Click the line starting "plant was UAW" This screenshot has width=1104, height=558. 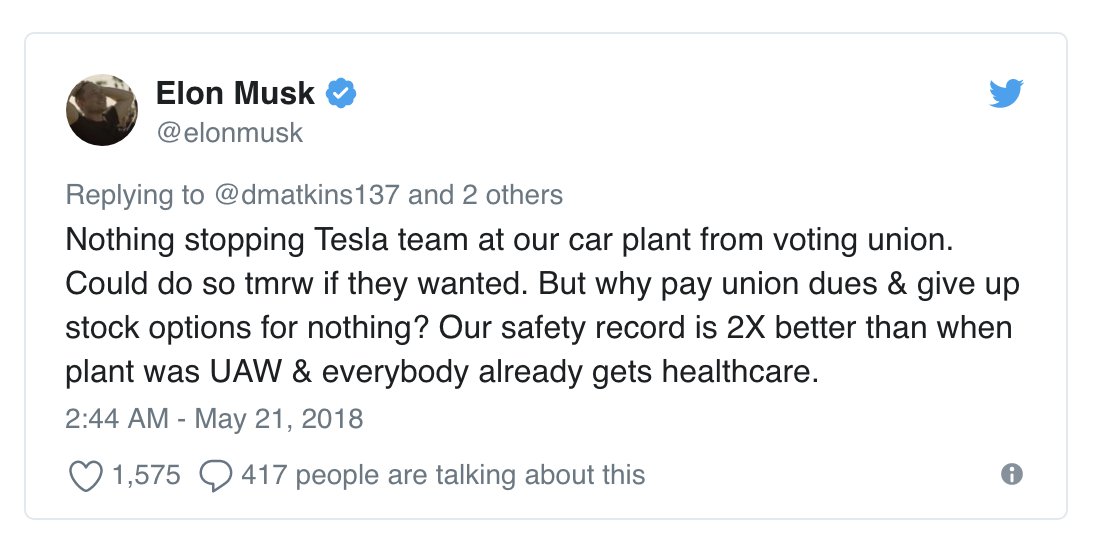[442, 373]
